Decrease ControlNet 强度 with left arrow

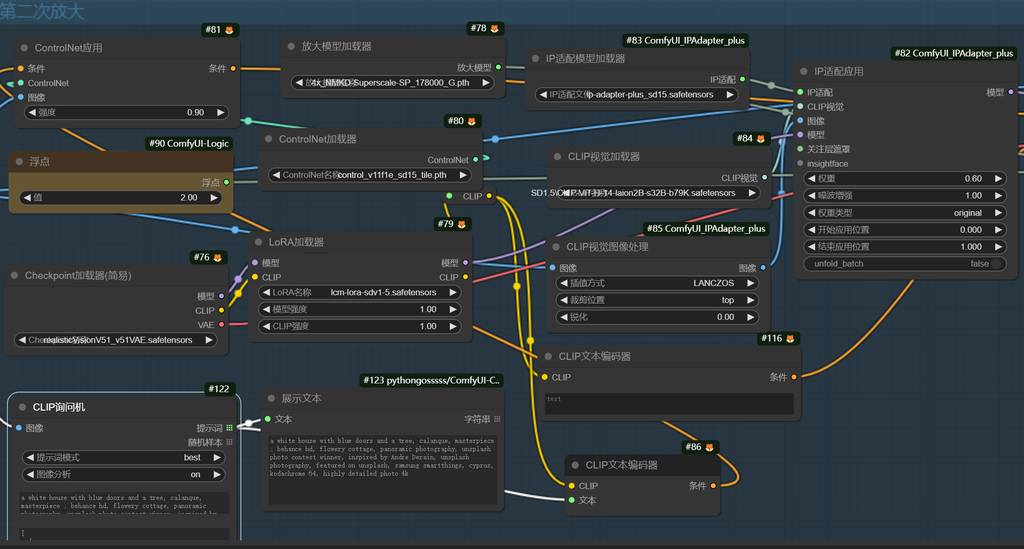(x=30, y=113)
